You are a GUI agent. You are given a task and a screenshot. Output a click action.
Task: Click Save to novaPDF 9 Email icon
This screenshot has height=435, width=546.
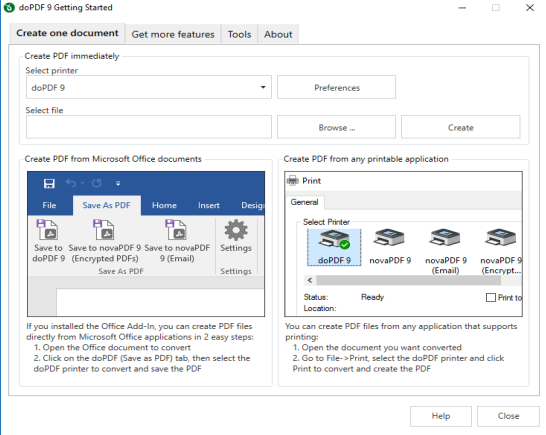177,230
